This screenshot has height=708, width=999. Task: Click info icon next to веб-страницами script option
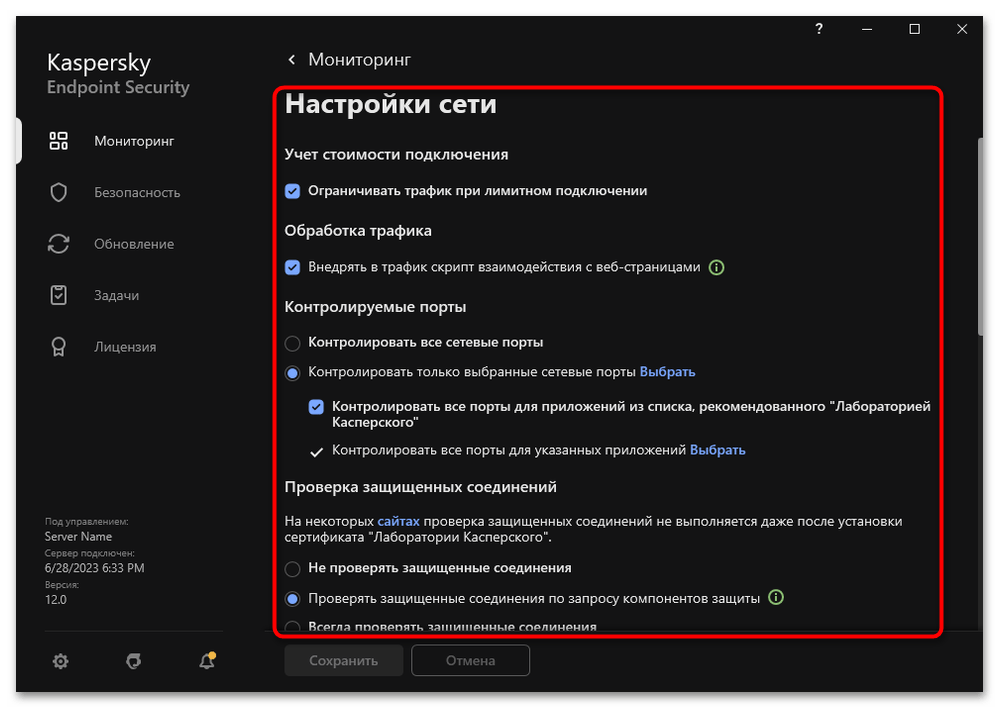tap(717, 268)
